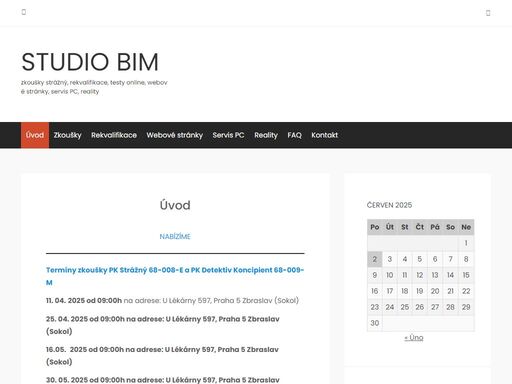Click calendar day 7
Screen dimensions: 512x384
pos(450,259)
